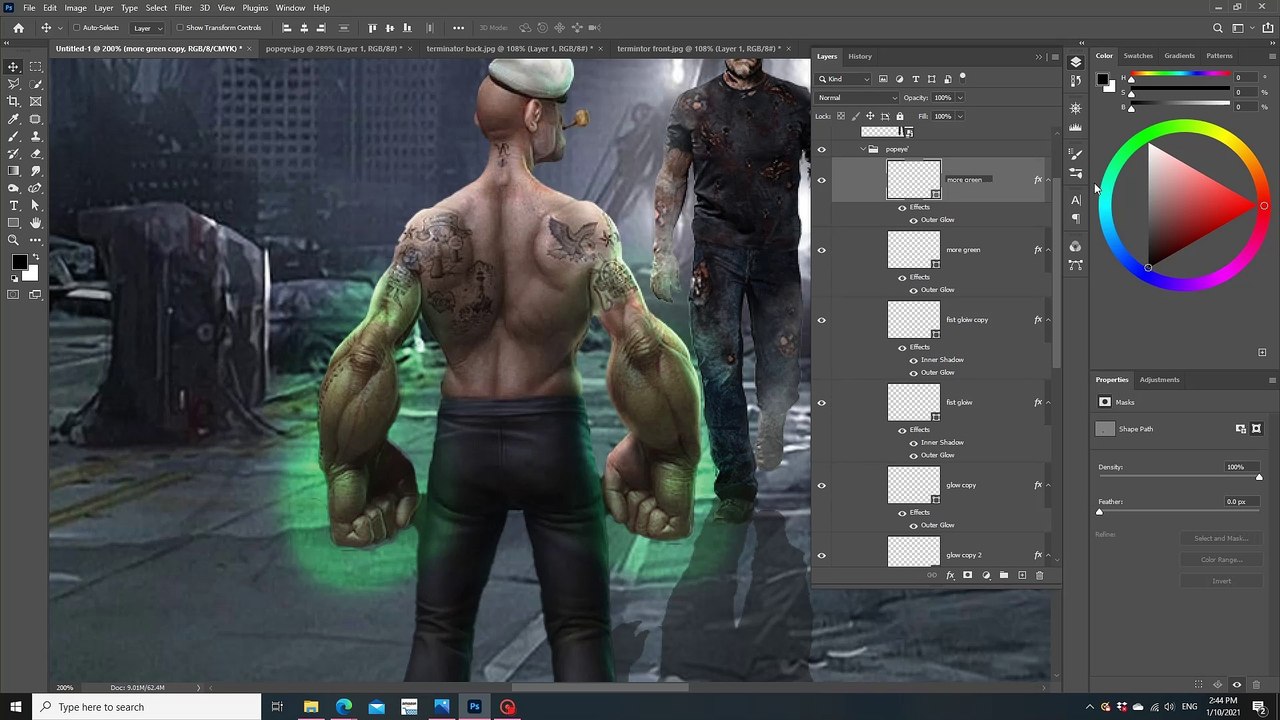Switch to the Swatches tab

(1138, 56)
